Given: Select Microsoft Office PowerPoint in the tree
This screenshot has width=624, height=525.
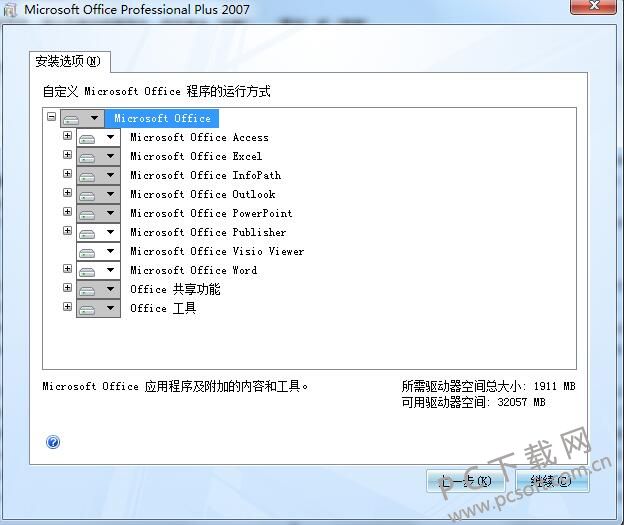Looking at the screenshot, I should [211, 213].
